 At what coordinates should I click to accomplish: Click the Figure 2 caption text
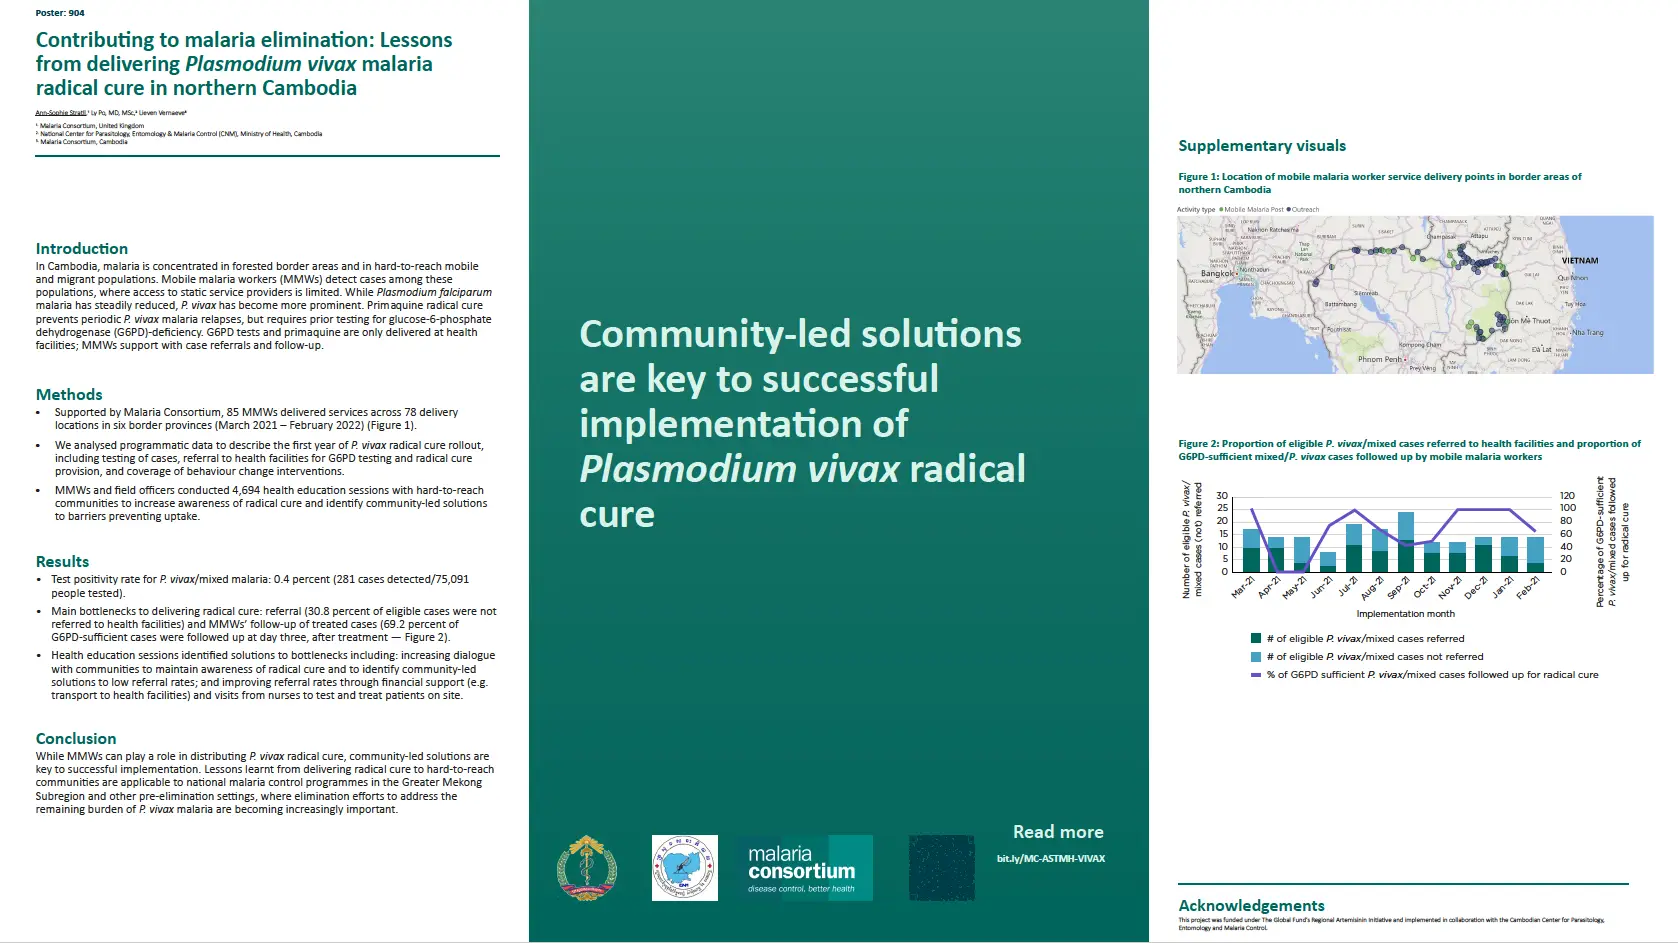tap(1409, 450)
